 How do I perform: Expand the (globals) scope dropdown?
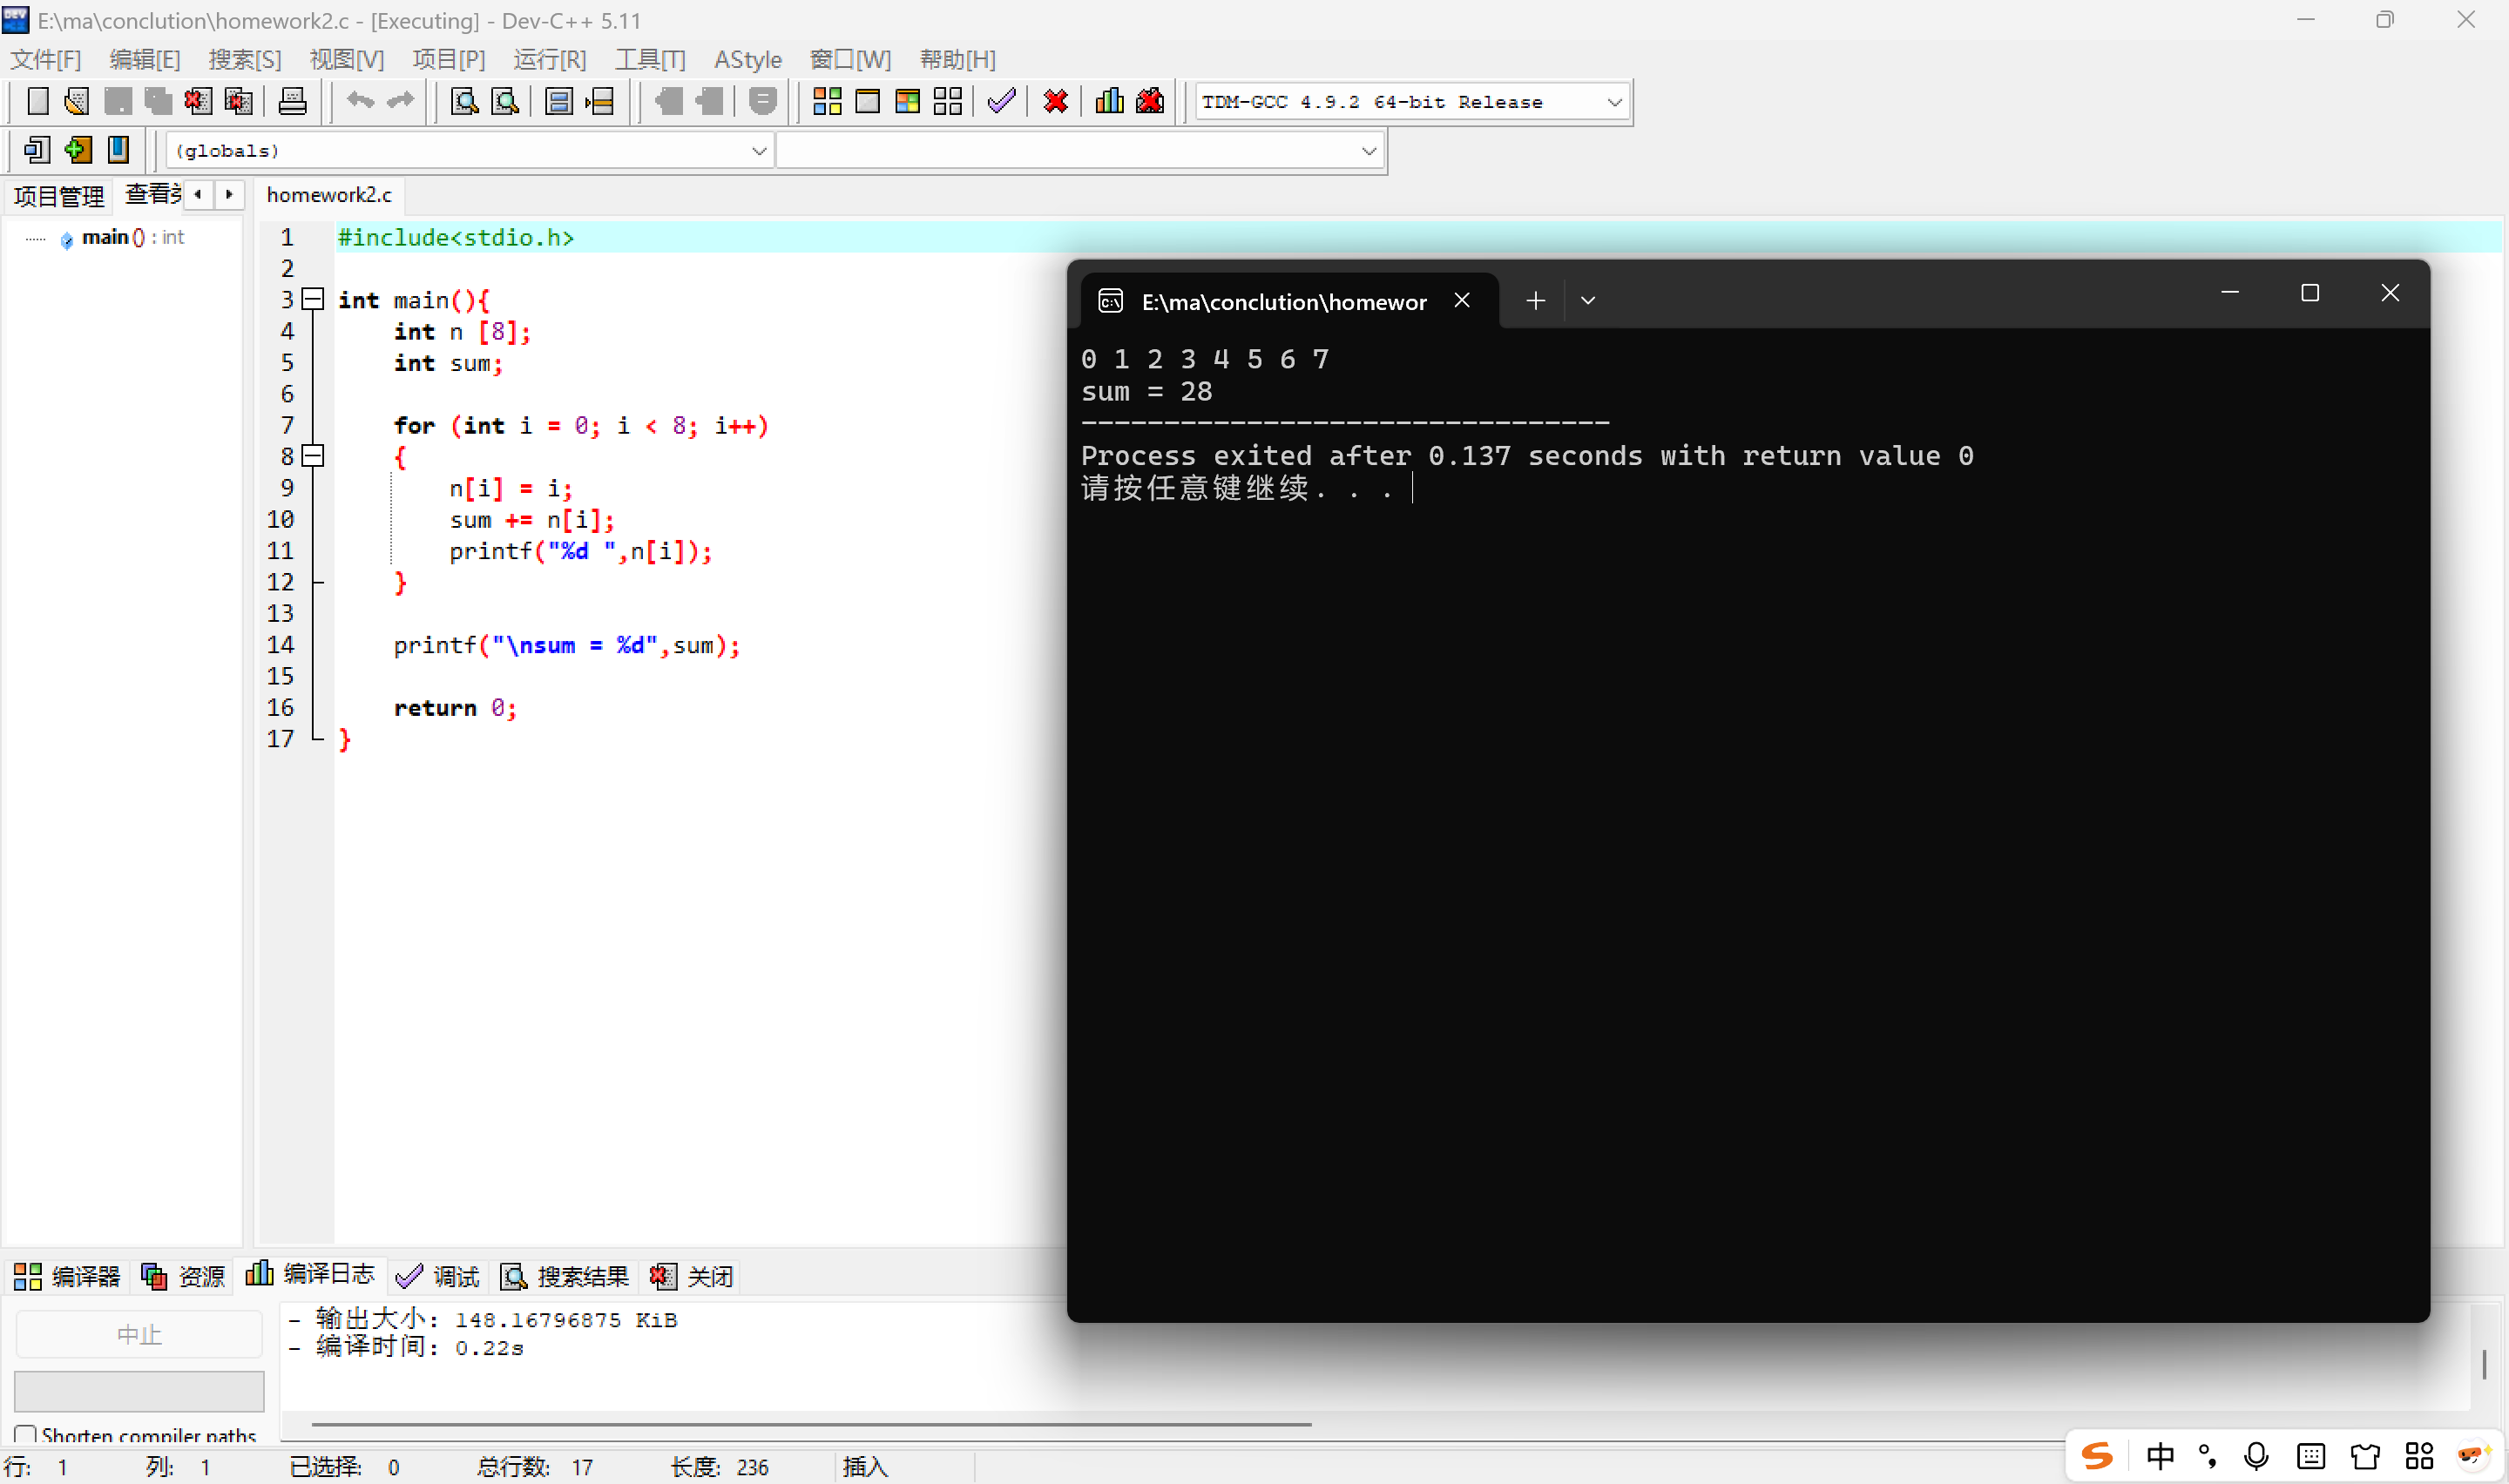coord(758,151)
